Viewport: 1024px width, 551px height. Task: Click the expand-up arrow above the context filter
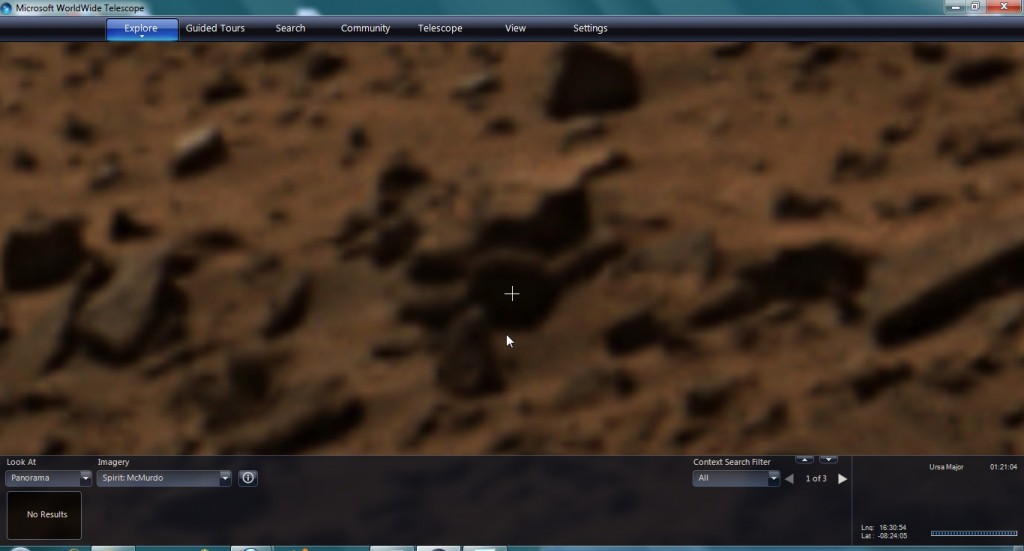point(804,460)
